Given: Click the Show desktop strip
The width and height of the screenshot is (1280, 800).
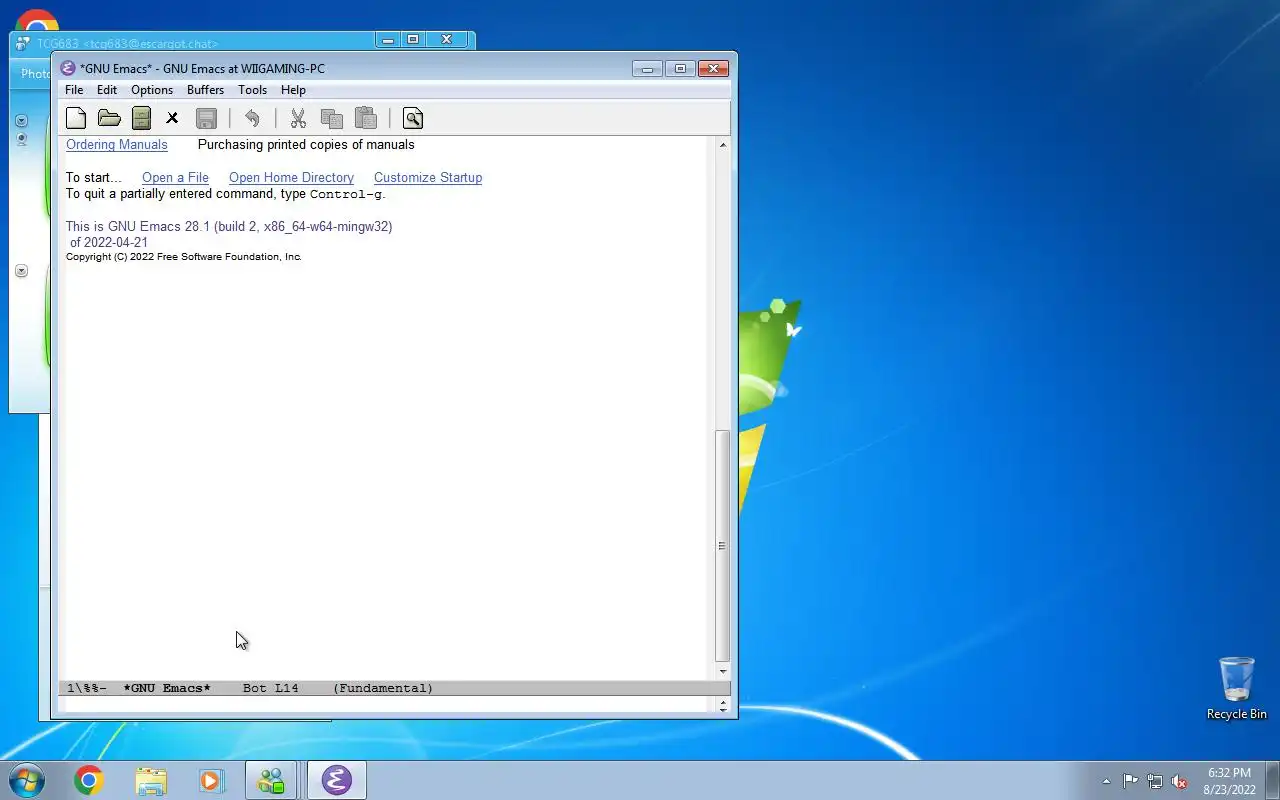Looking at the screenshot, I should point(1272,780).
